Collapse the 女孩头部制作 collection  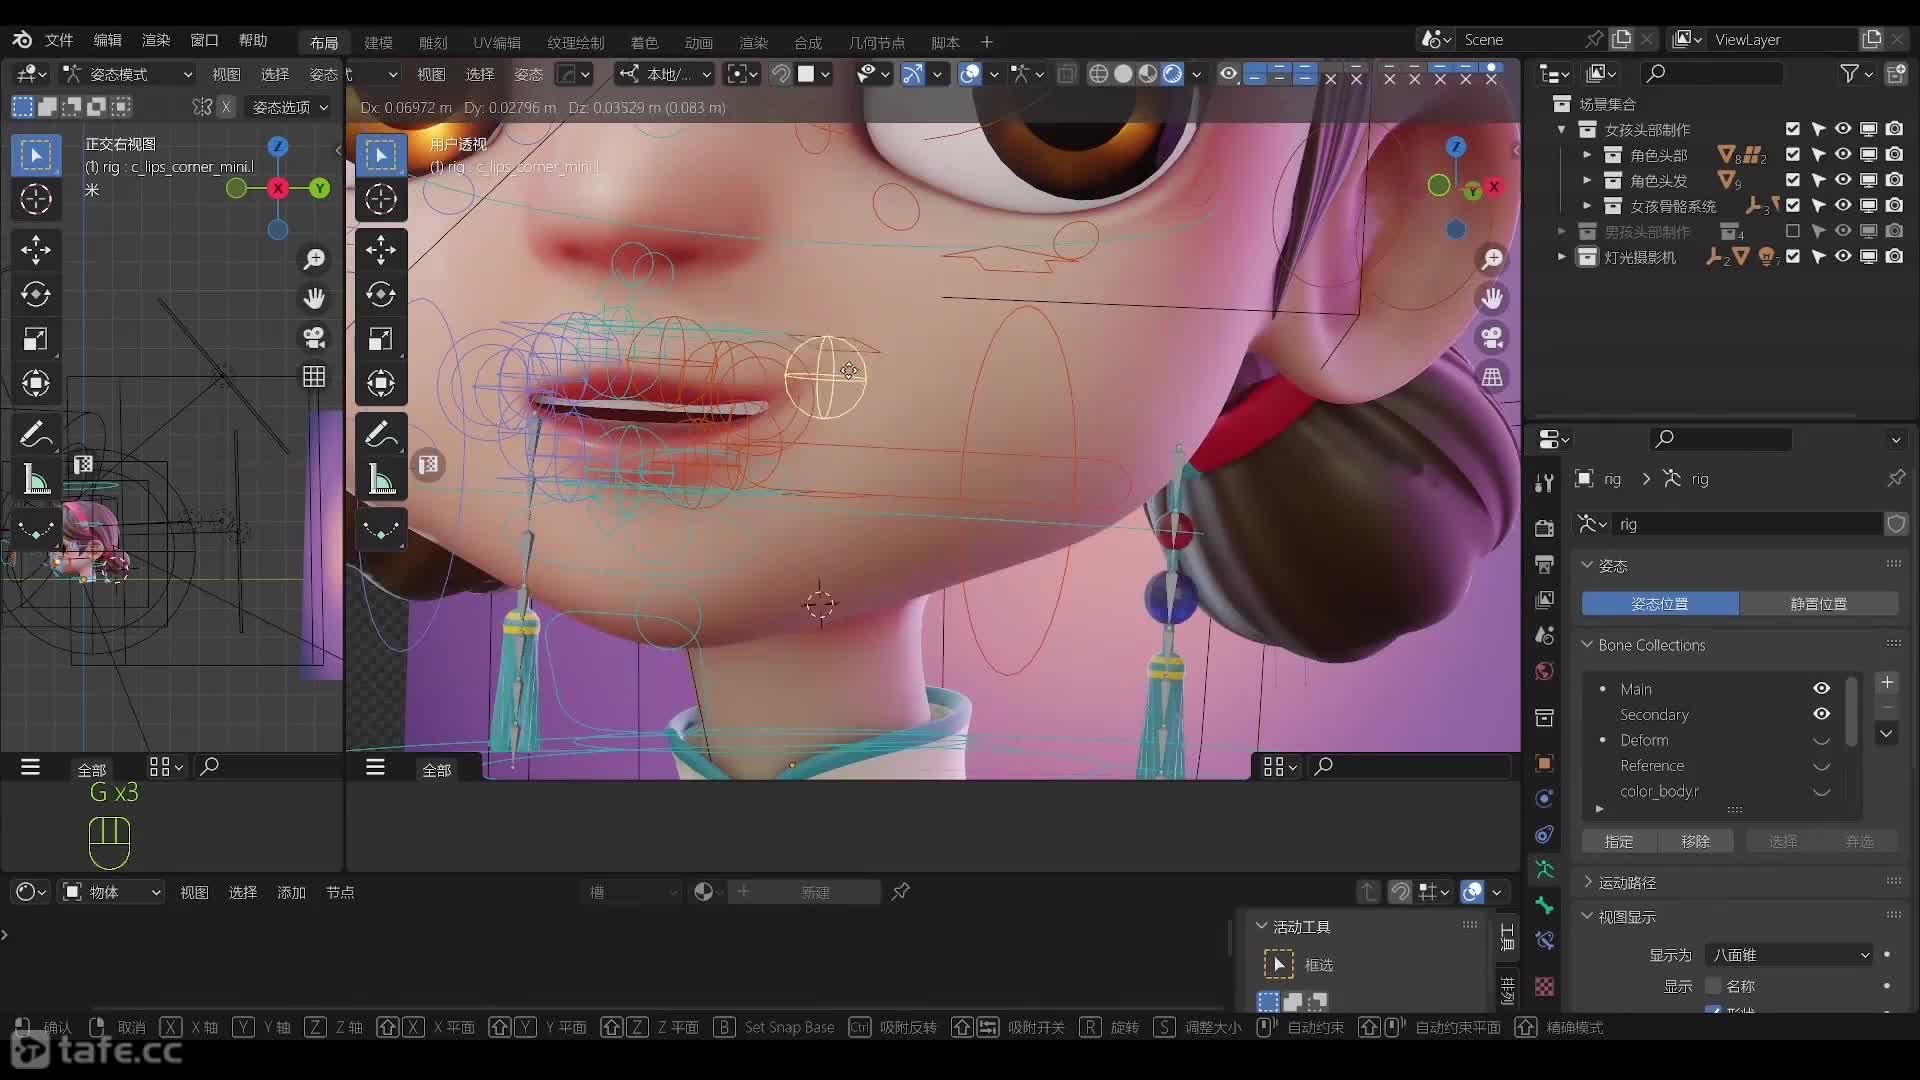coord(1562,130)
